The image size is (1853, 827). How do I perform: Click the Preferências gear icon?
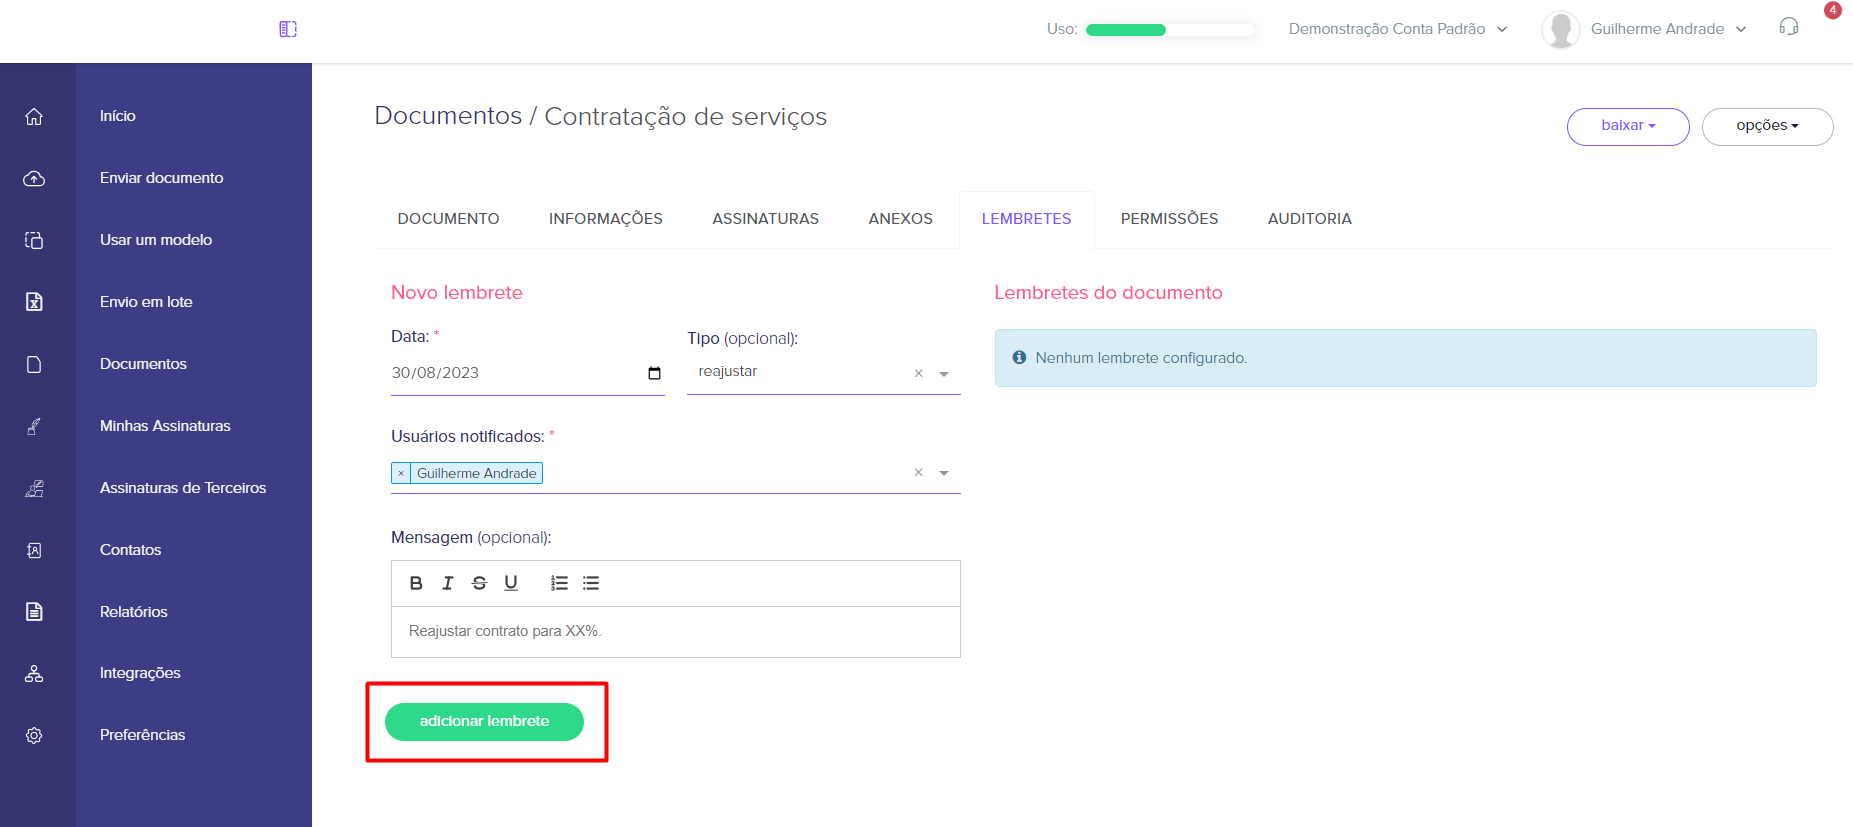[34, 735]
